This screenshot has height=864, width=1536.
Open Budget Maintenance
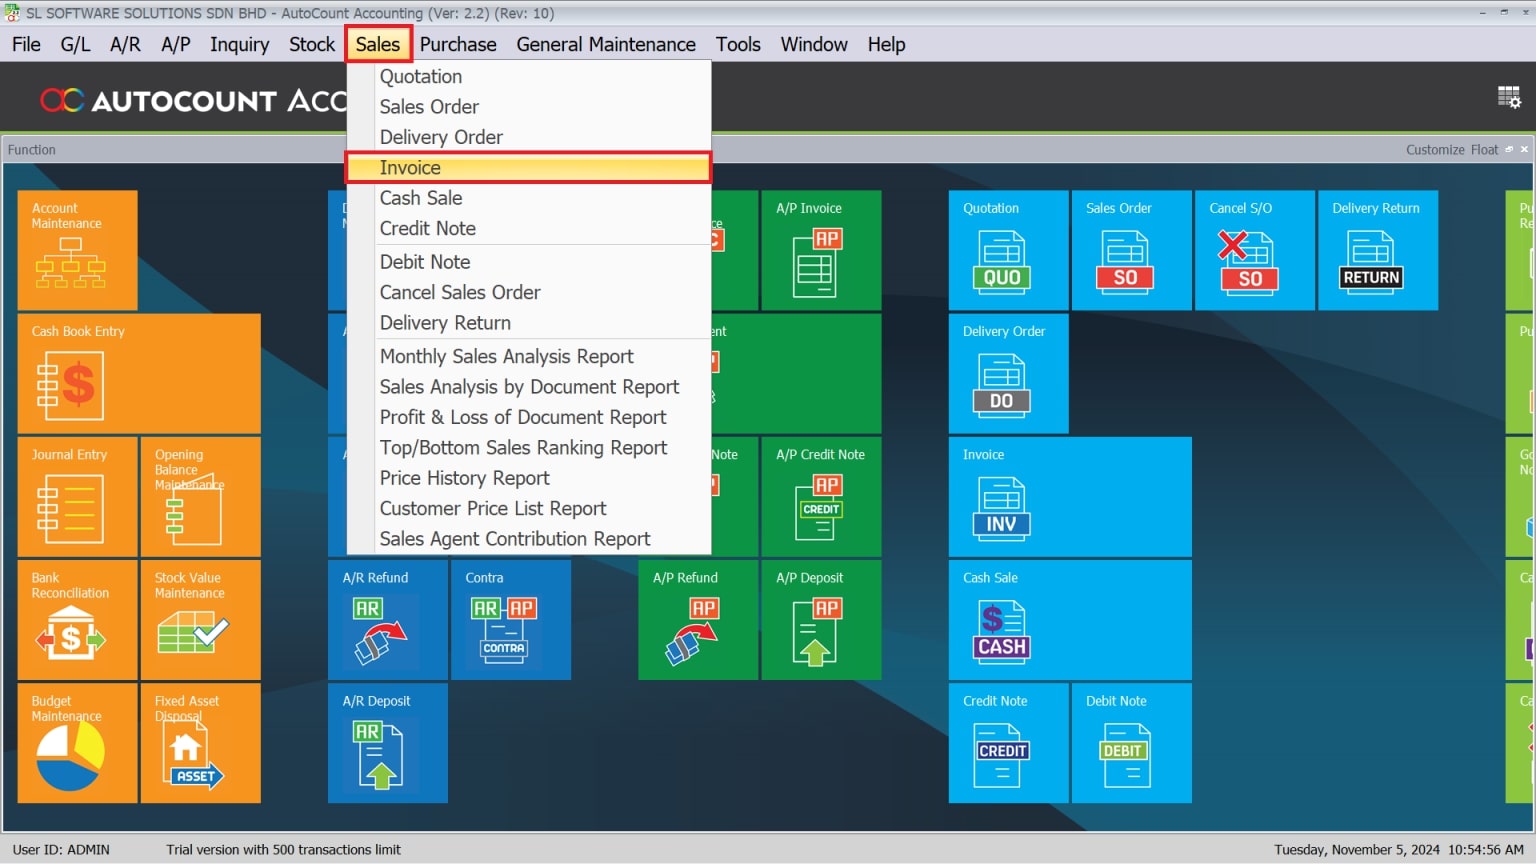click(77, 743)
